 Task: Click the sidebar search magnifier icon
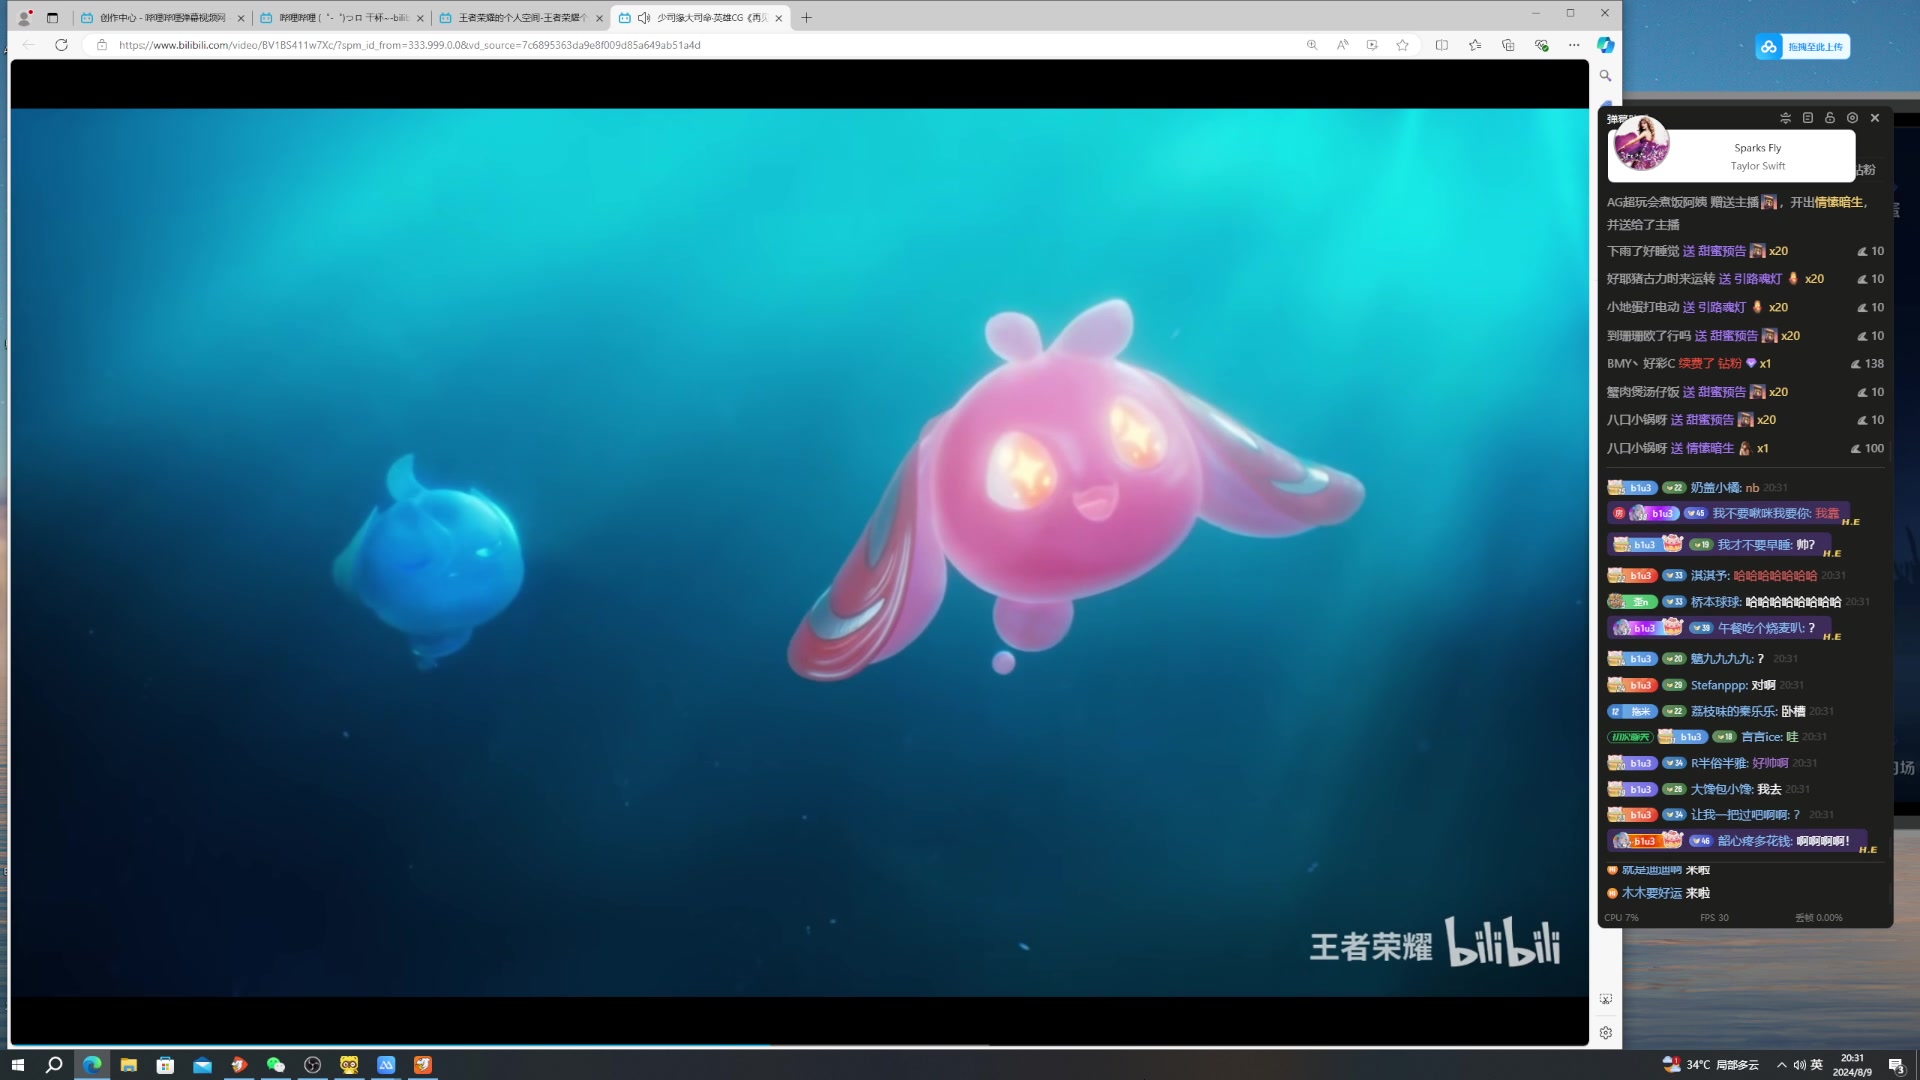coord(1605,76)
